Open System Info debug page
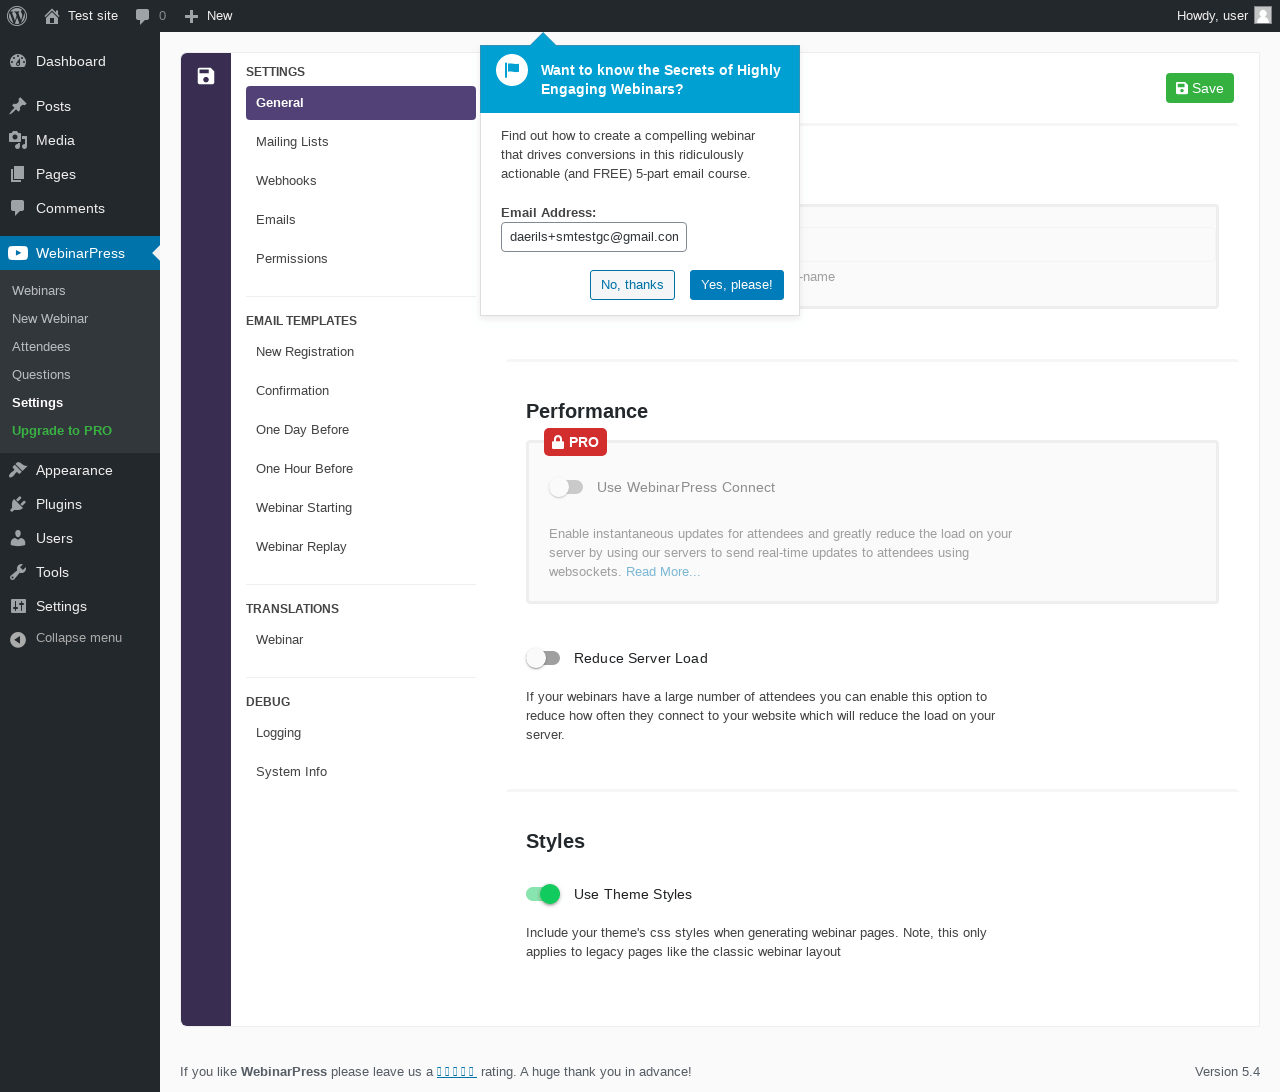 point(361,772)
